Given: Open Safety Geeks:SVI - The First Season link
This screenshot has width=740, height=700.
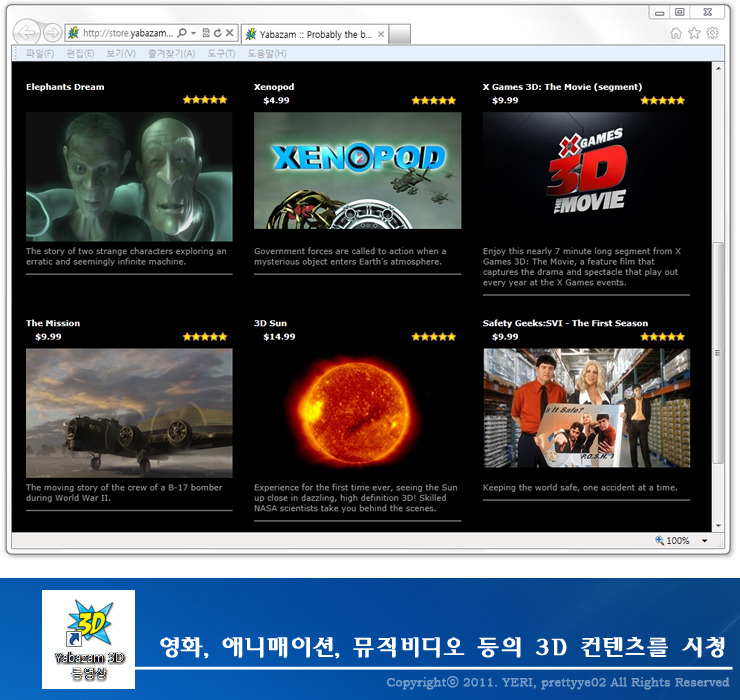Looking at the screenshot, I should (565, 323).
